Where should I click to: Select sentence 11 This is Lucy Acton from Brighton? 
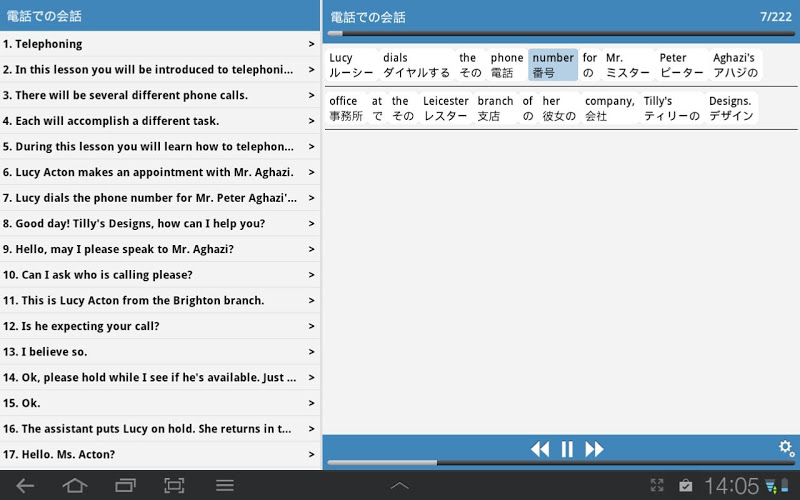click(x=160, y=301)
